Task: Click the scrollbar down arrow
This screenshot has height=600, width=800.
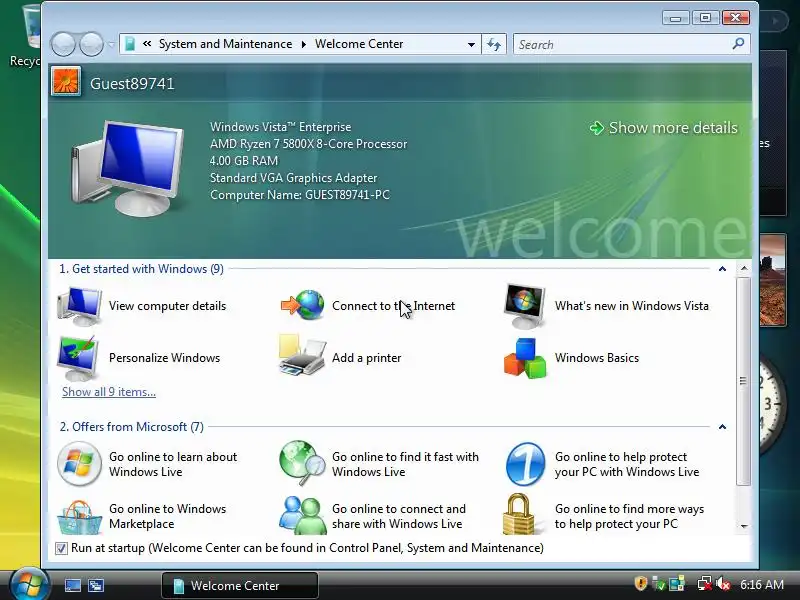Action: pos(744,526)
